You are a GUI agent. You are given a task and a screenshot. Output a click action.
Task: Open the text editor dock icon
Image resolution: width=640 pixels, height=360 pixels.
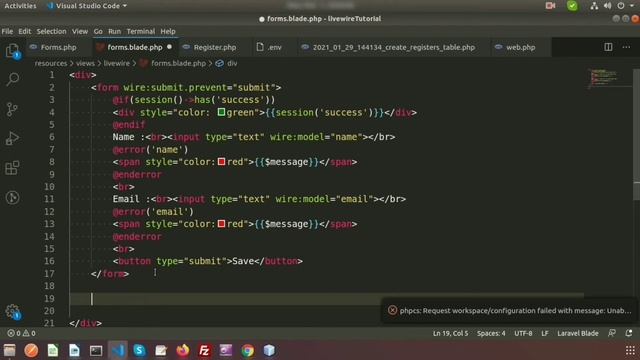(x=161, y=350)
